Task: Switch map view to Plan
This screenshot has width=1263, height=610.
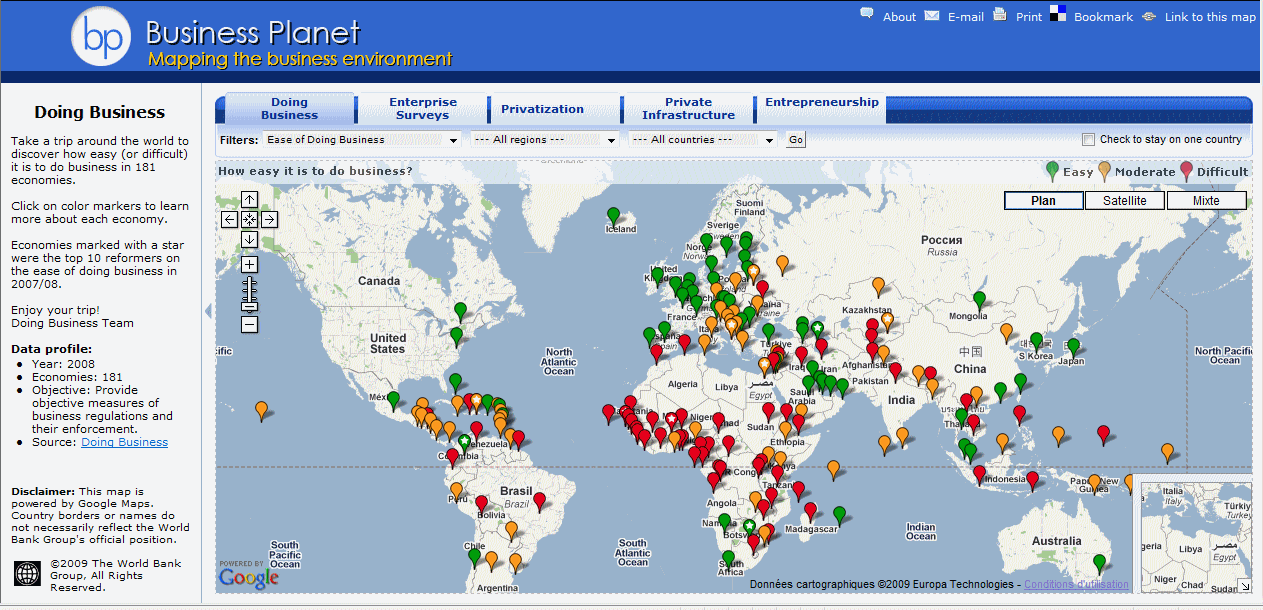Action: (x=1044, y=201)
